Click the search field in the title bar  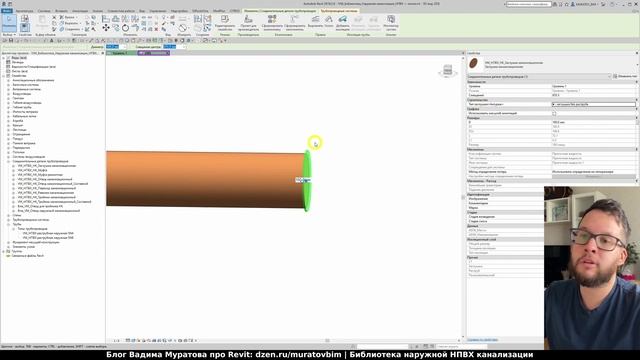click(x=529, y=4)
